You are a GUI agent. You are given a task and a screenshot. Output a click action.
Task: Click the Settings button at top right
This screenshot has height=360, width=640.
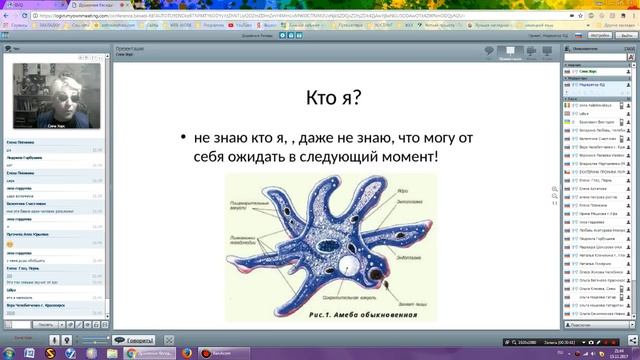600,36
